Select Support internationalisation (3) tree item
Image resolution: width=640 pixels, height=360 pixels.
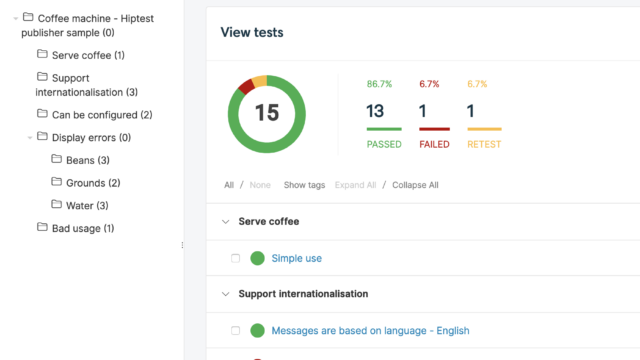coord(87,85)
